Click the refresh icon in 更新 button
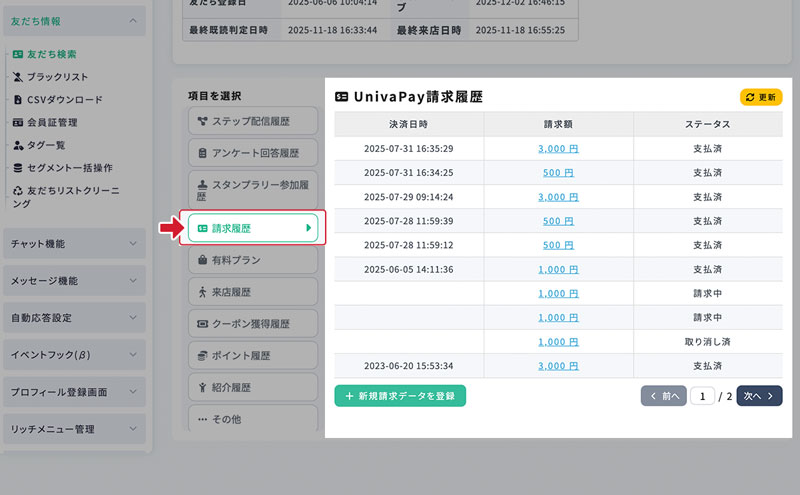The width and height of the screenshot is (800, 495). tap(750, 98)
